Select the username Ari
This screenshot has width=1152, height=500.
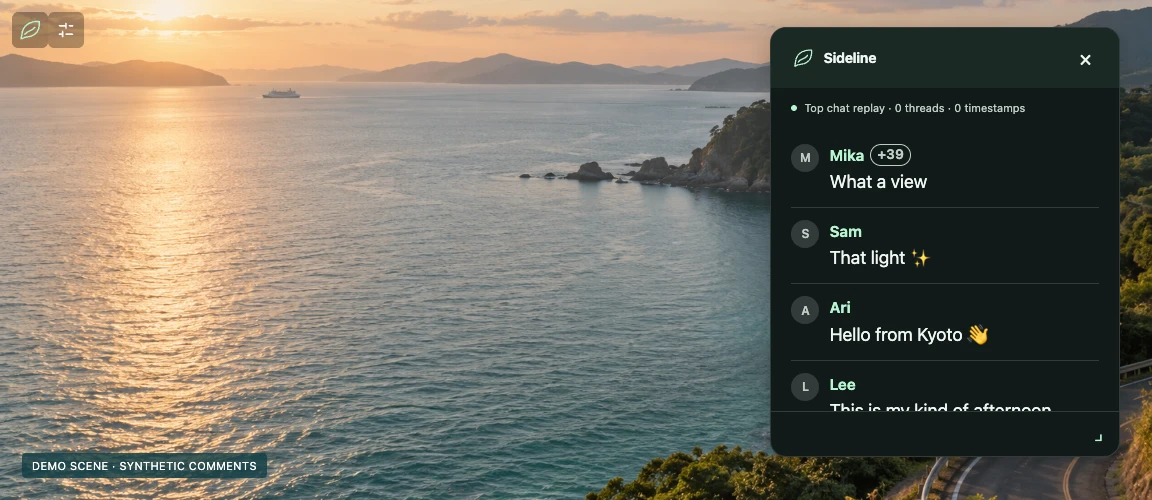[x=840, y=308]
